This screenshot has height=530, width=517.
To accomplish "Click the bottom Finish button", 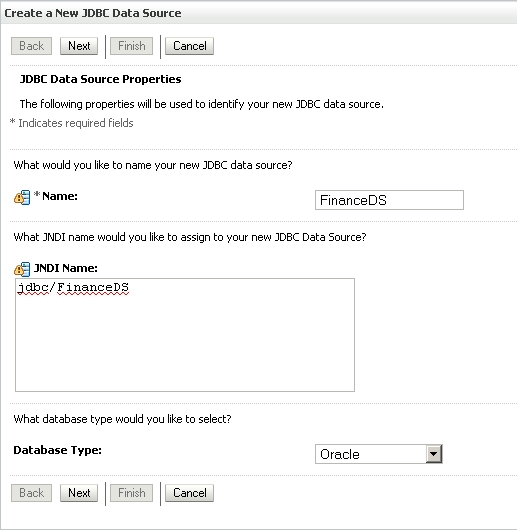I will 131,493.
